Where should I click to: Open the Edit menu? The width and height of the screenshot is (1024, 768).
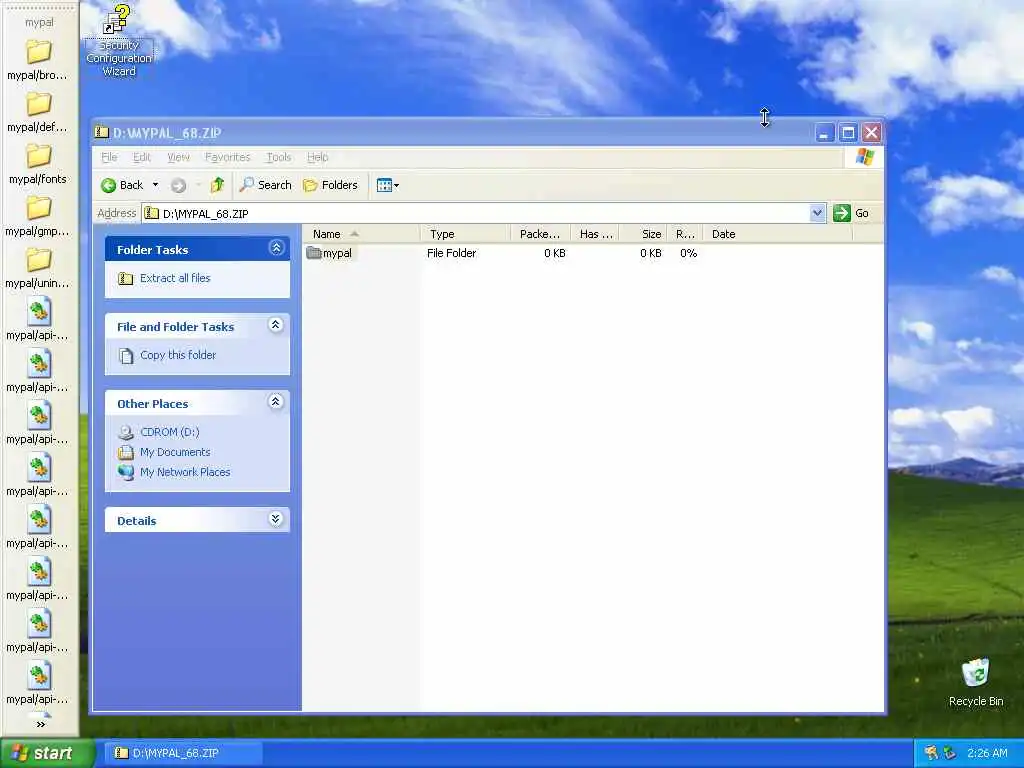(142, 157)
